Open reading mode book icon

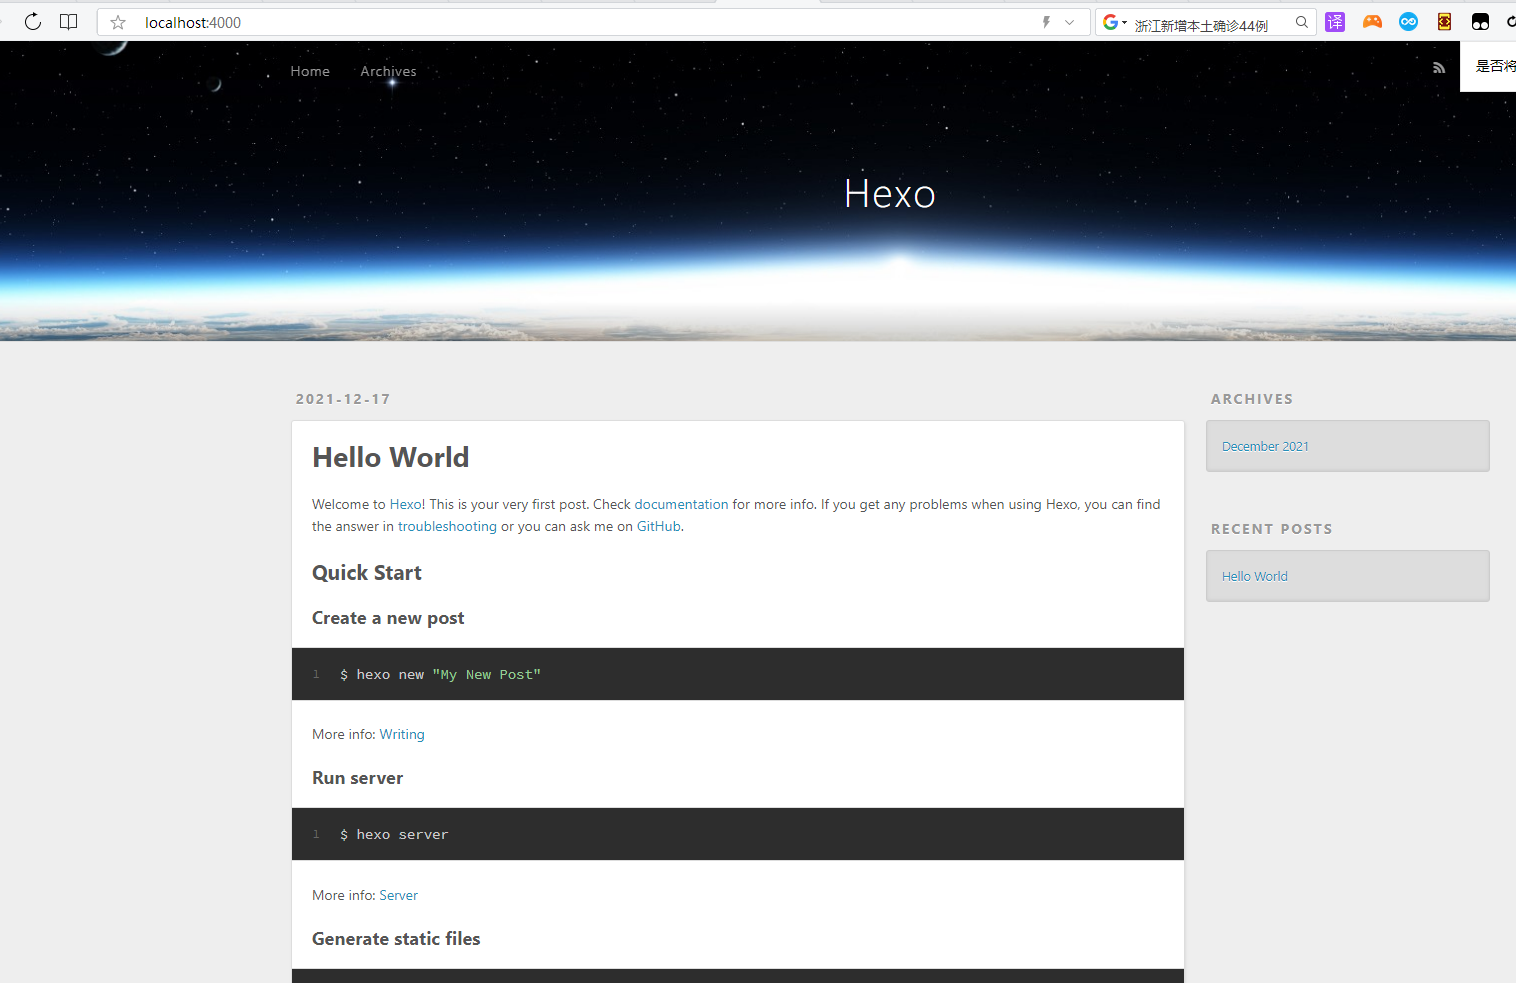pos(69,22)
